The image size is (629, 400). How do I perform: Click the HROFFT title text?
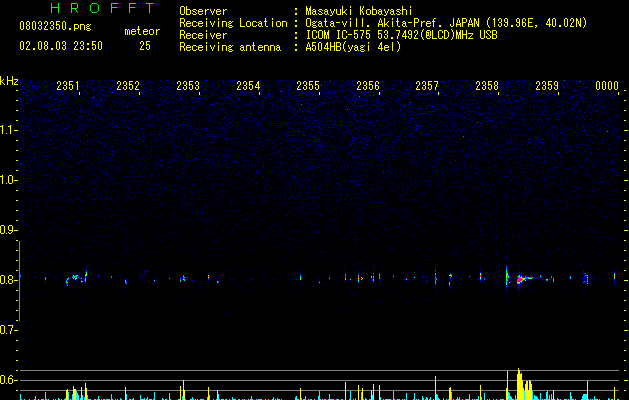coord(102,8)
